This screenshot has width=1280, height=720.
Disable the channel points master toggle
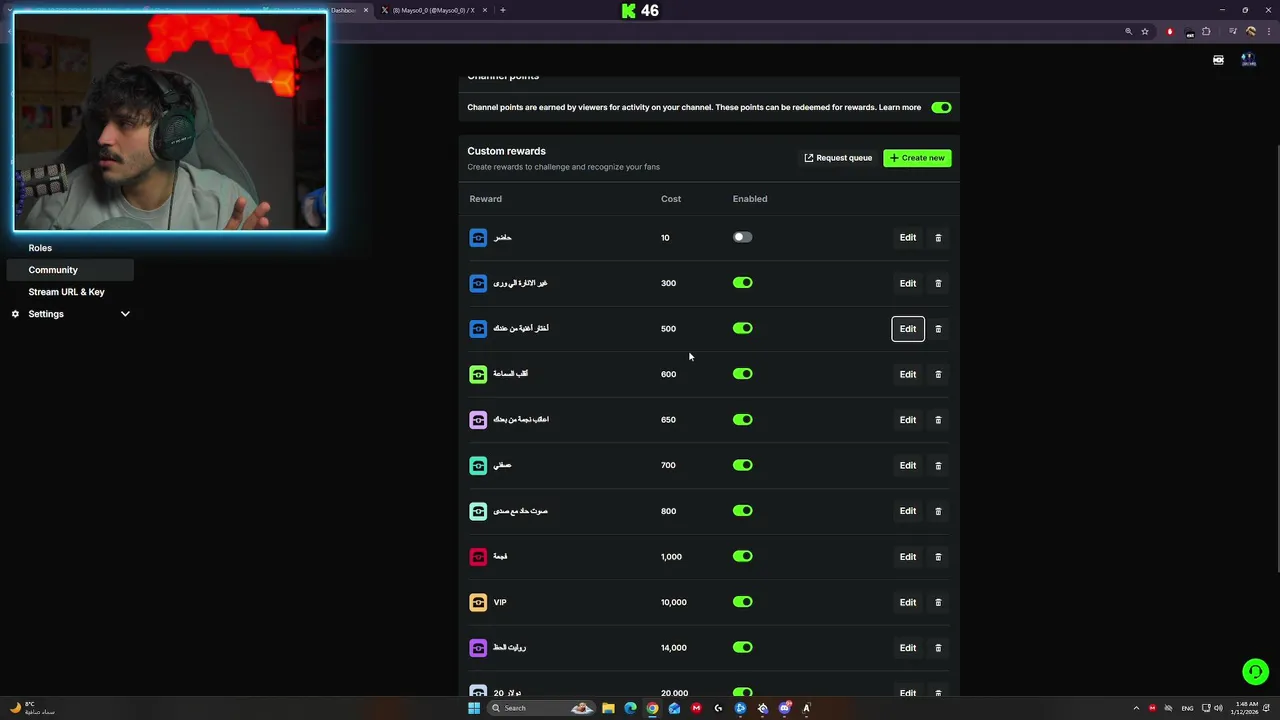pos(941,107)
